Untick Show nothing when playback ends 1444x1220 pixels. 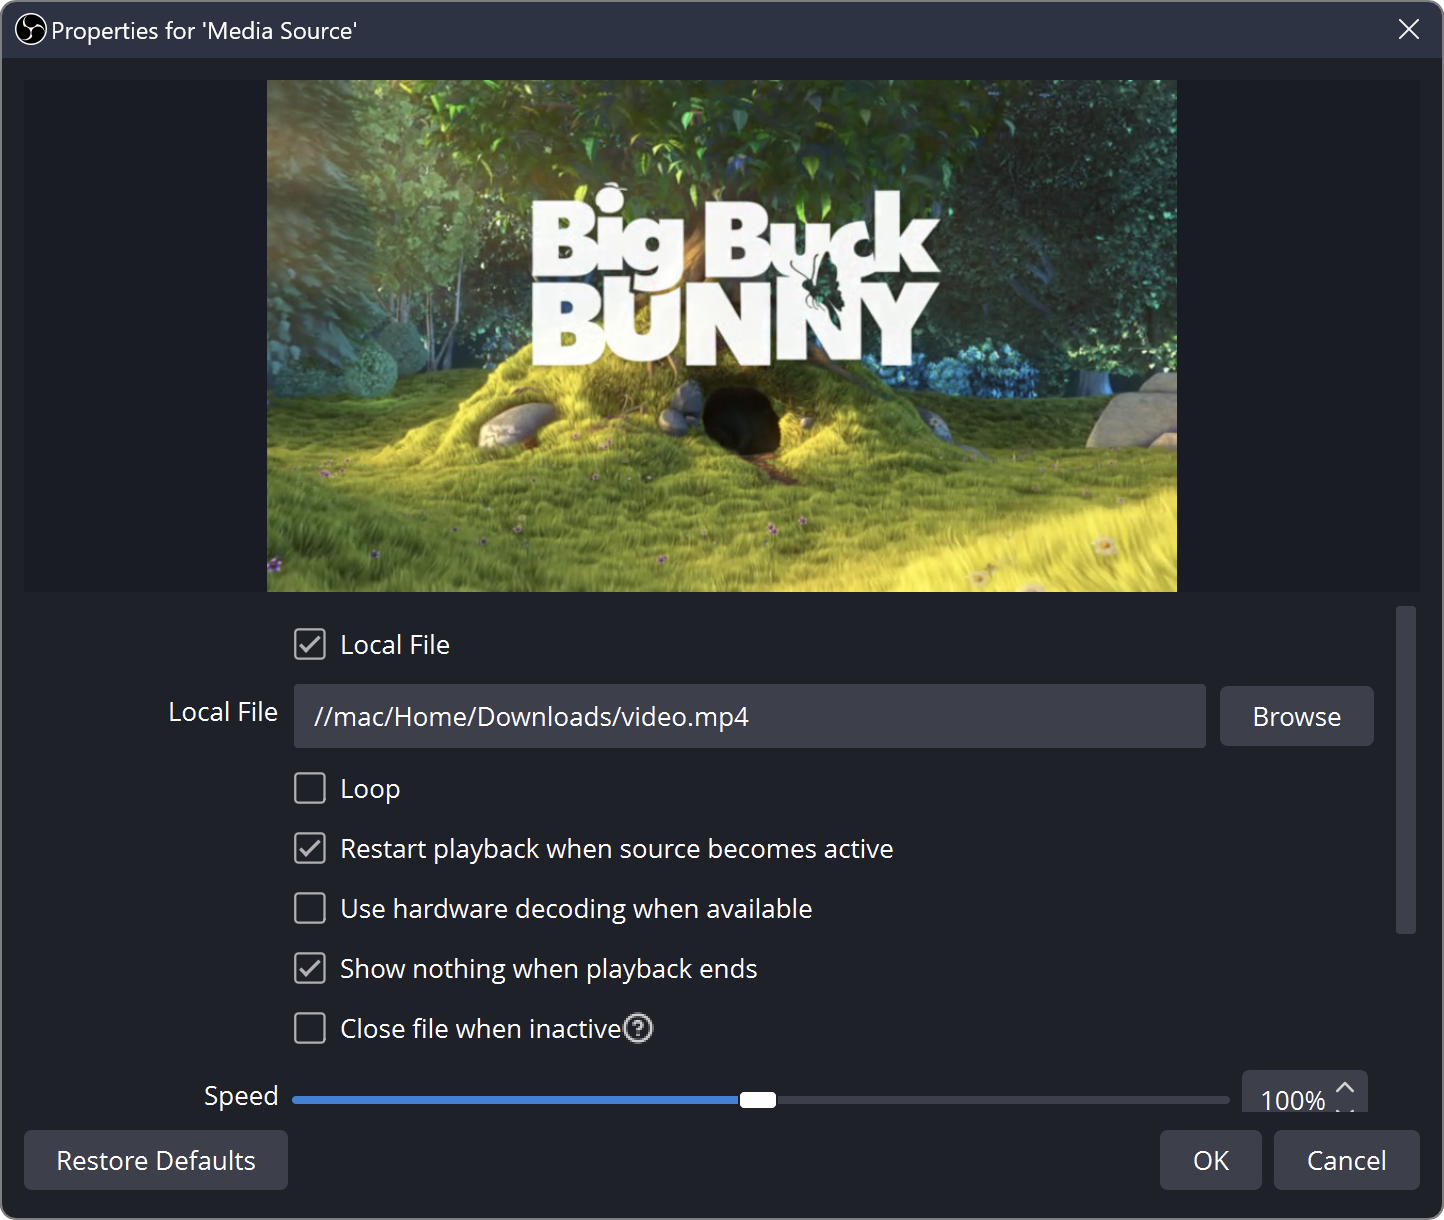pyautogui.click(x=310, y=969)
